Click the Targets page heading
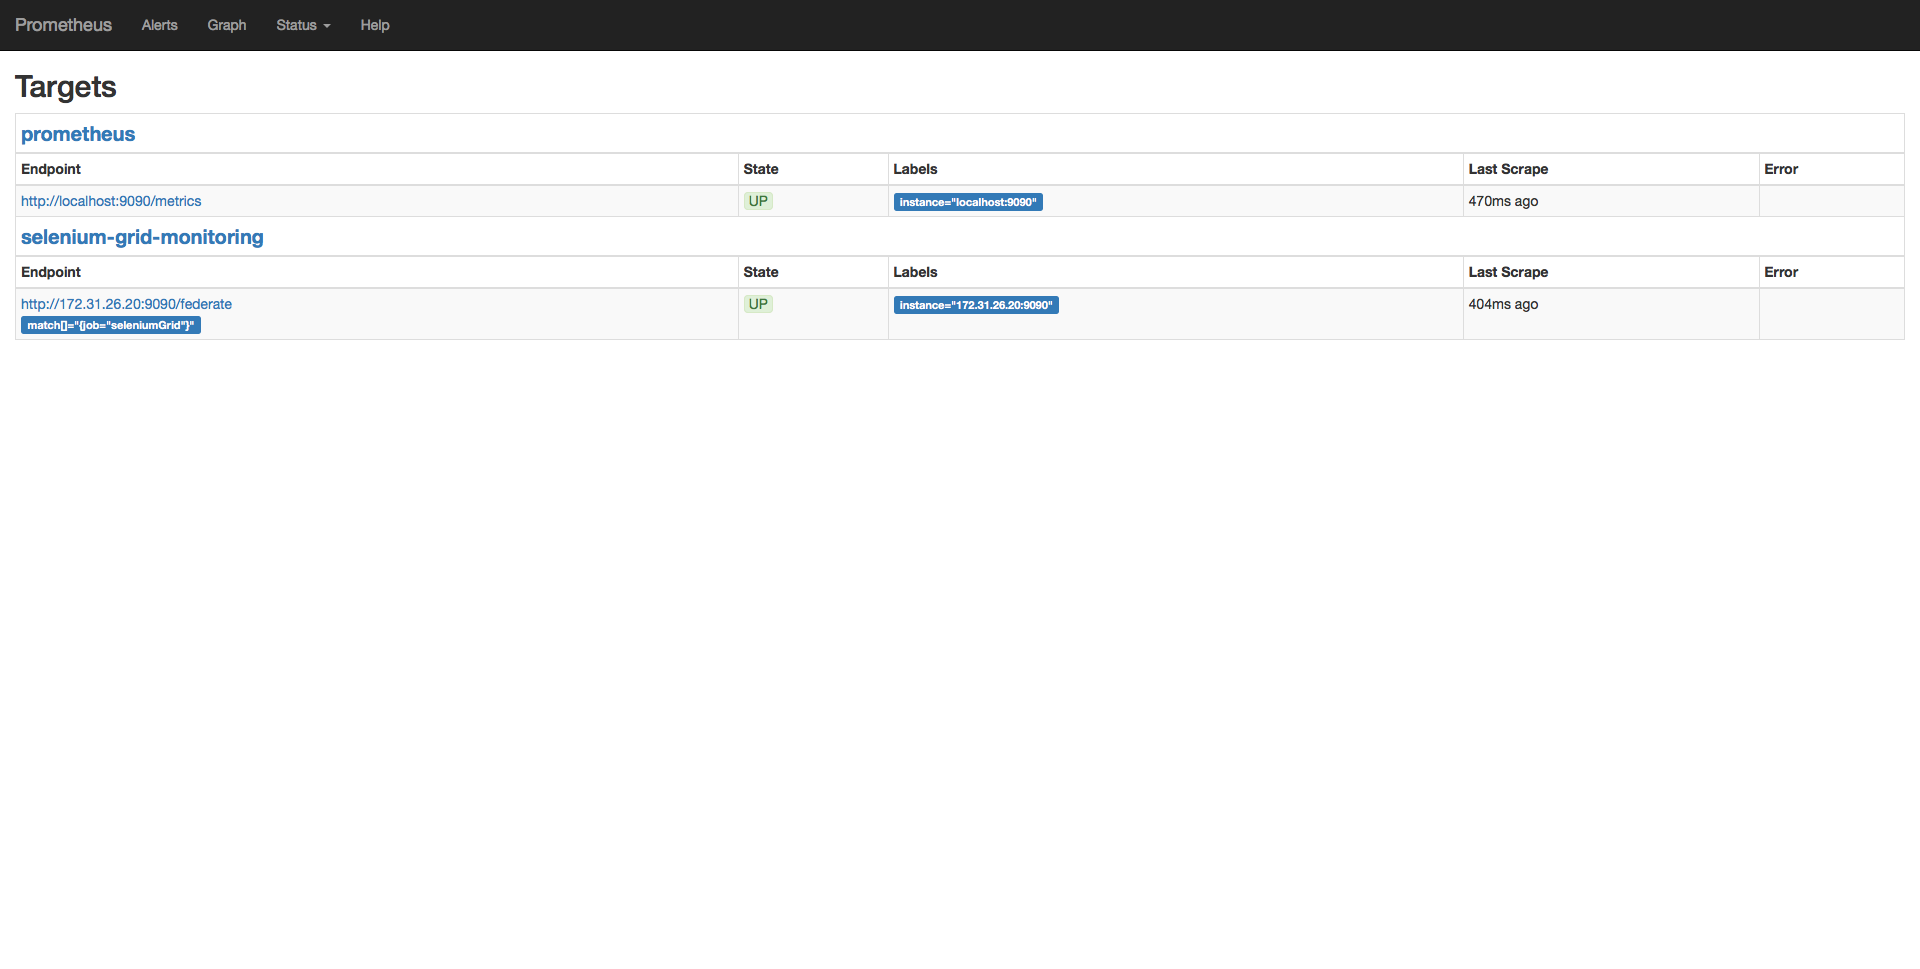Viewport: 1920px width, 969px height. (66, 87)
